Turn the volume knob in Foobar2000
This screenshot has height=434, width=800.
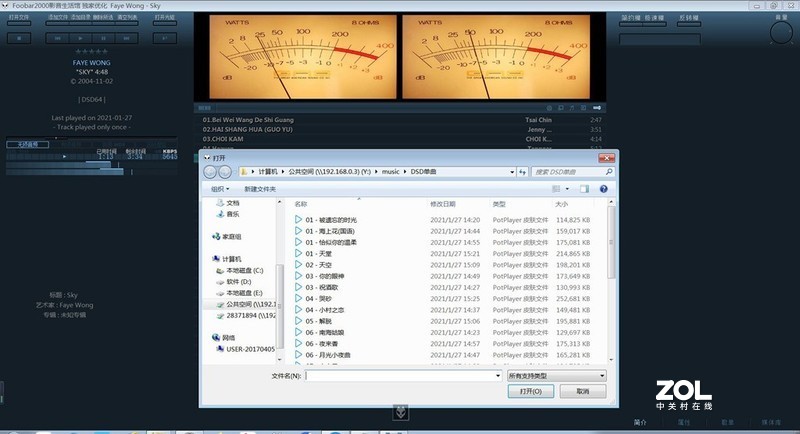(781, 33)
